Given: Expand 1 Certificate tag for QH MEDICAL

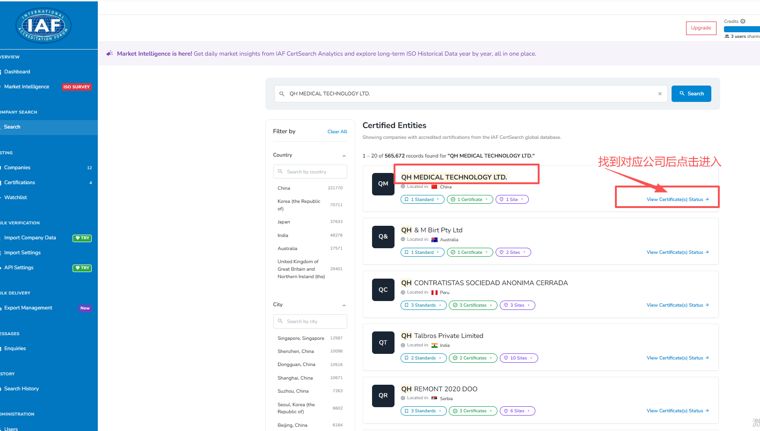Looking at the screenshot, I should point(470,200).
